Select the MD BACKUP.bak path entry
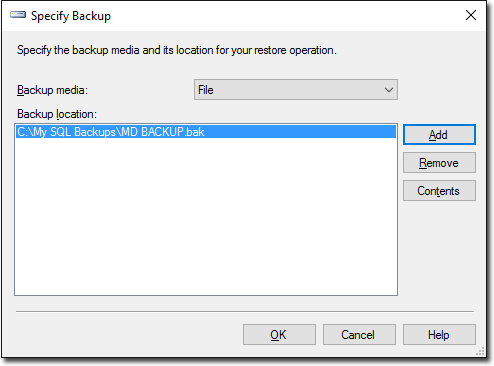494x366 pixels. [206, 132]
